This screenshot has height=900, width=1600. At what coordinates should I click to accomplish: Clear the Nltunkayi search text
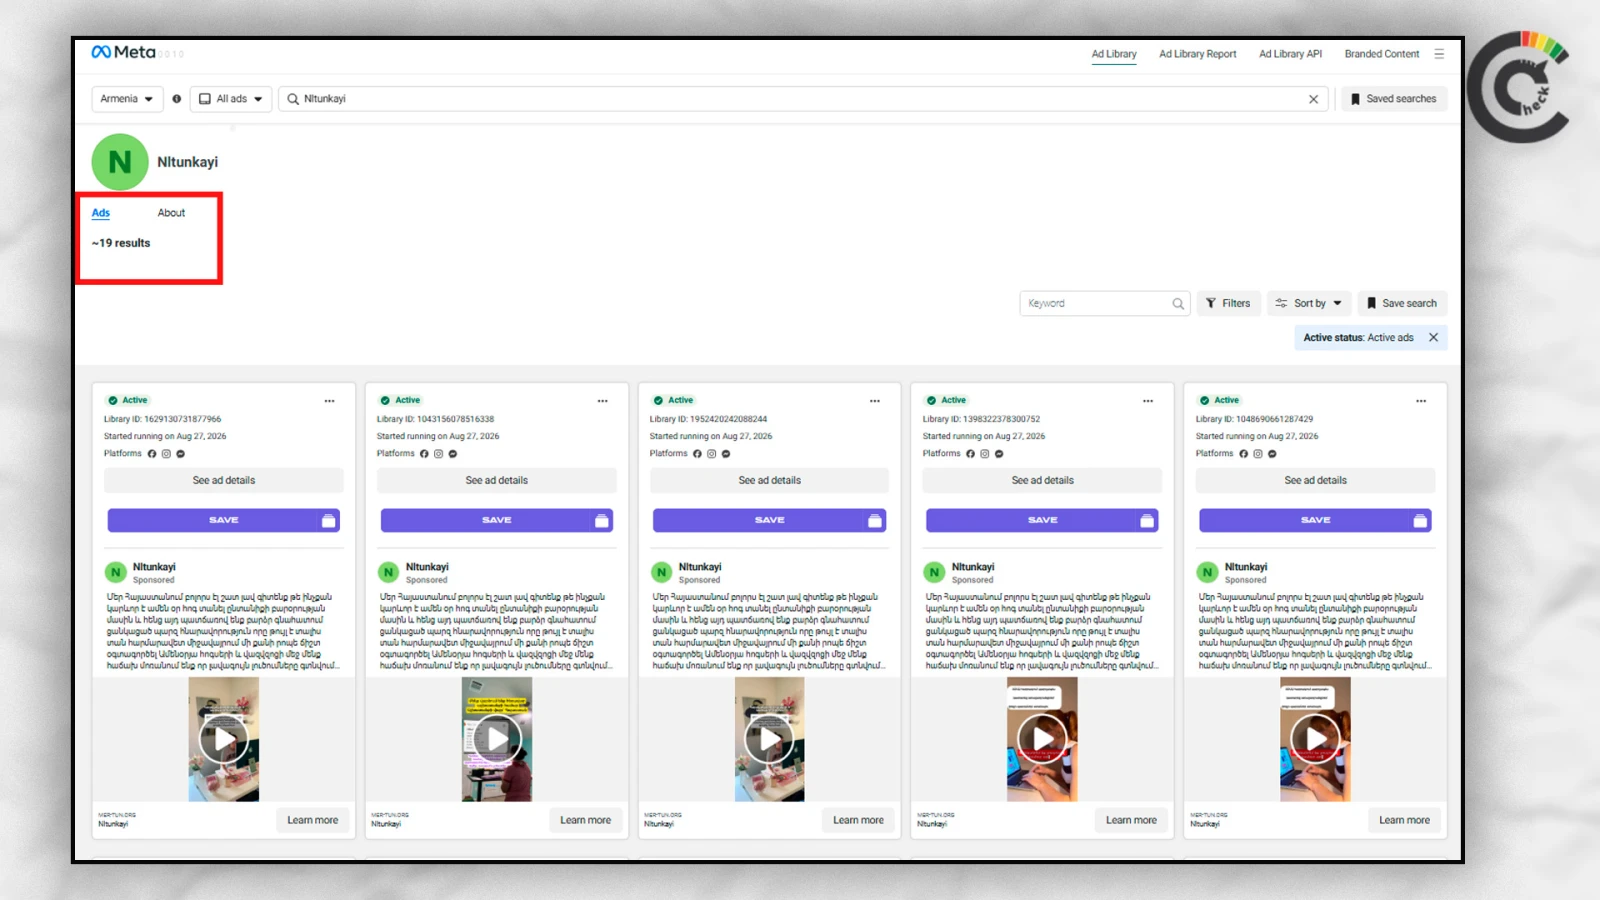point(1313,99)
